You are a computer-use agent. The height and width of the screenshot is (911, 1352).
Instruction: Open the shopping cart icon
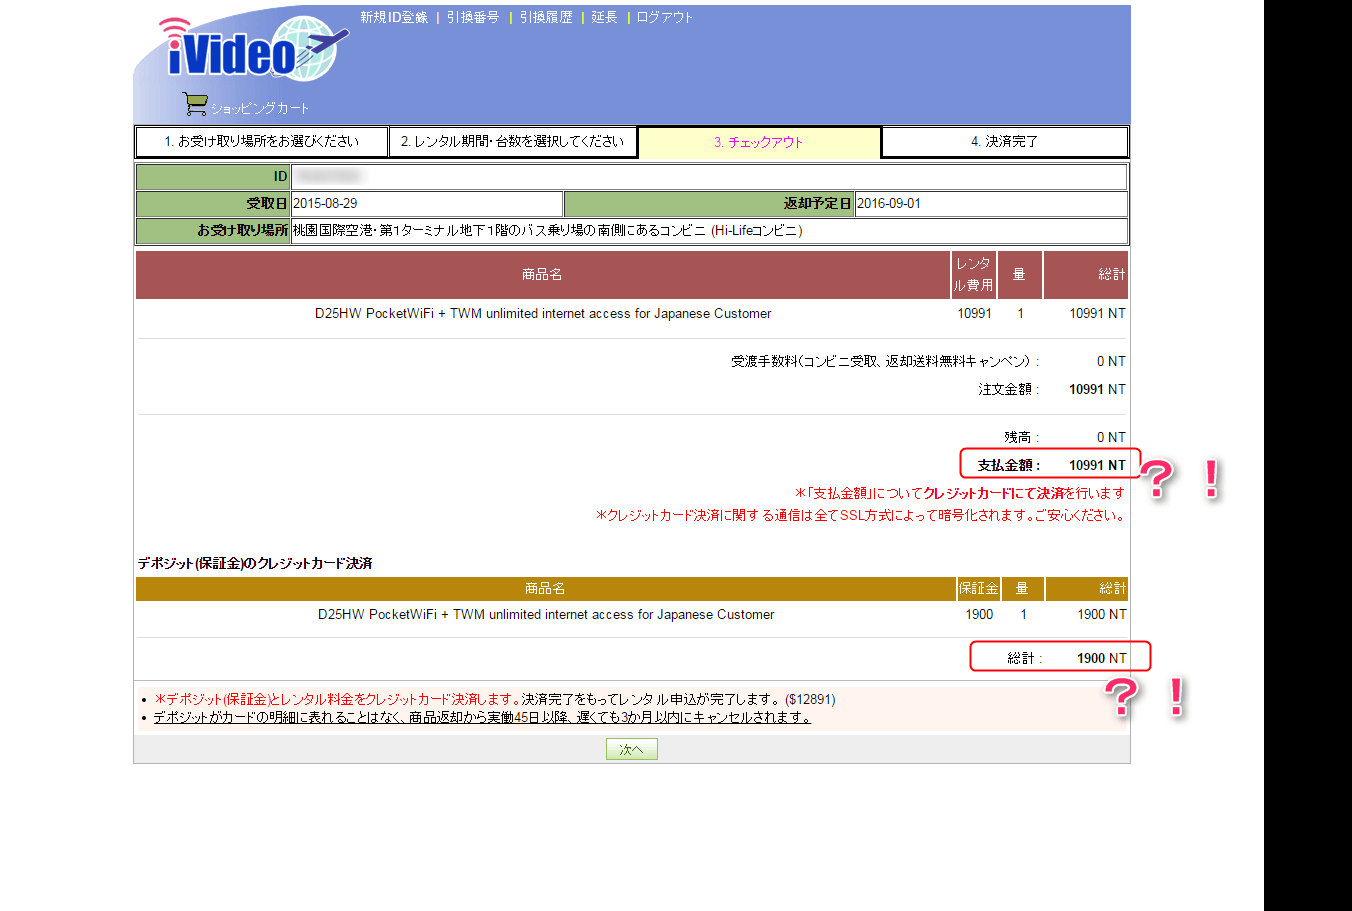click(x=194, y=104)
